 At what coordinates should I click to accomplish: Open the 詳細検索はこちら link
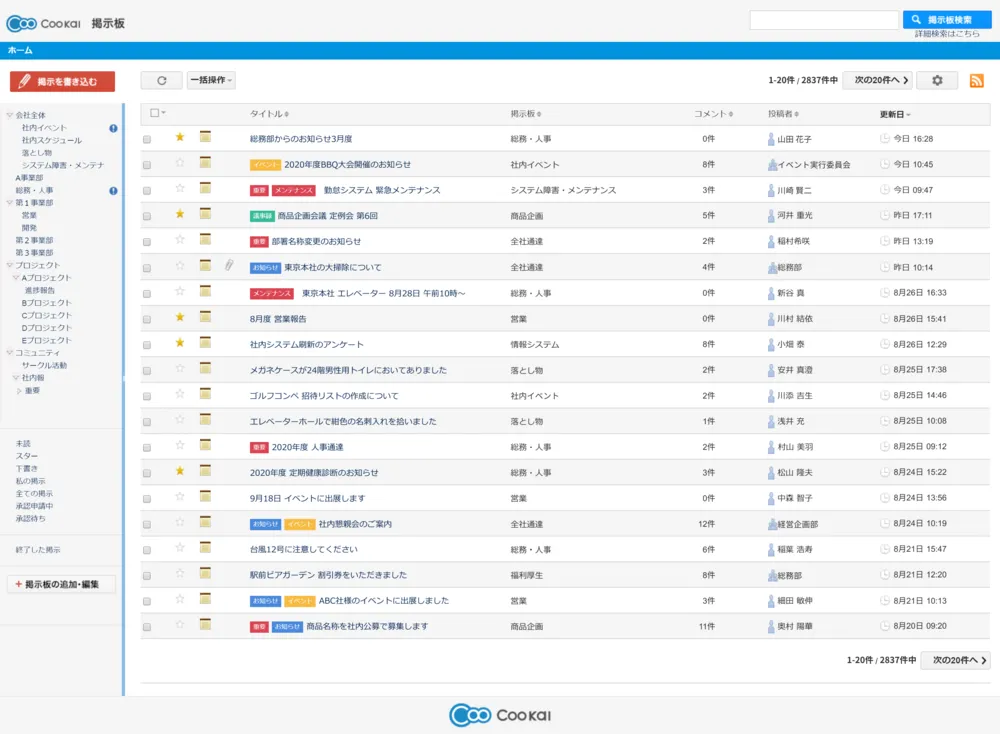947,34
